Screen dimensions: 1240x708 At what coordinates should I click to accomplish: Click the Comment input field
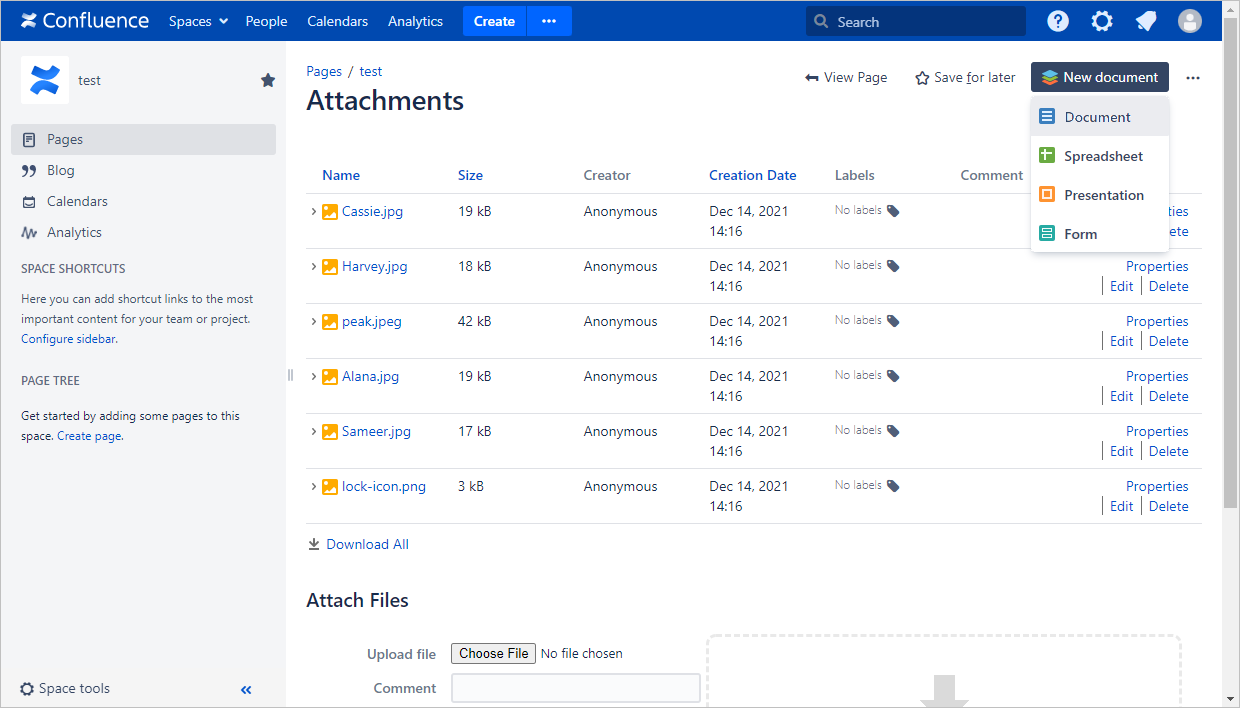pyautogui.click(x=575, y=687)
